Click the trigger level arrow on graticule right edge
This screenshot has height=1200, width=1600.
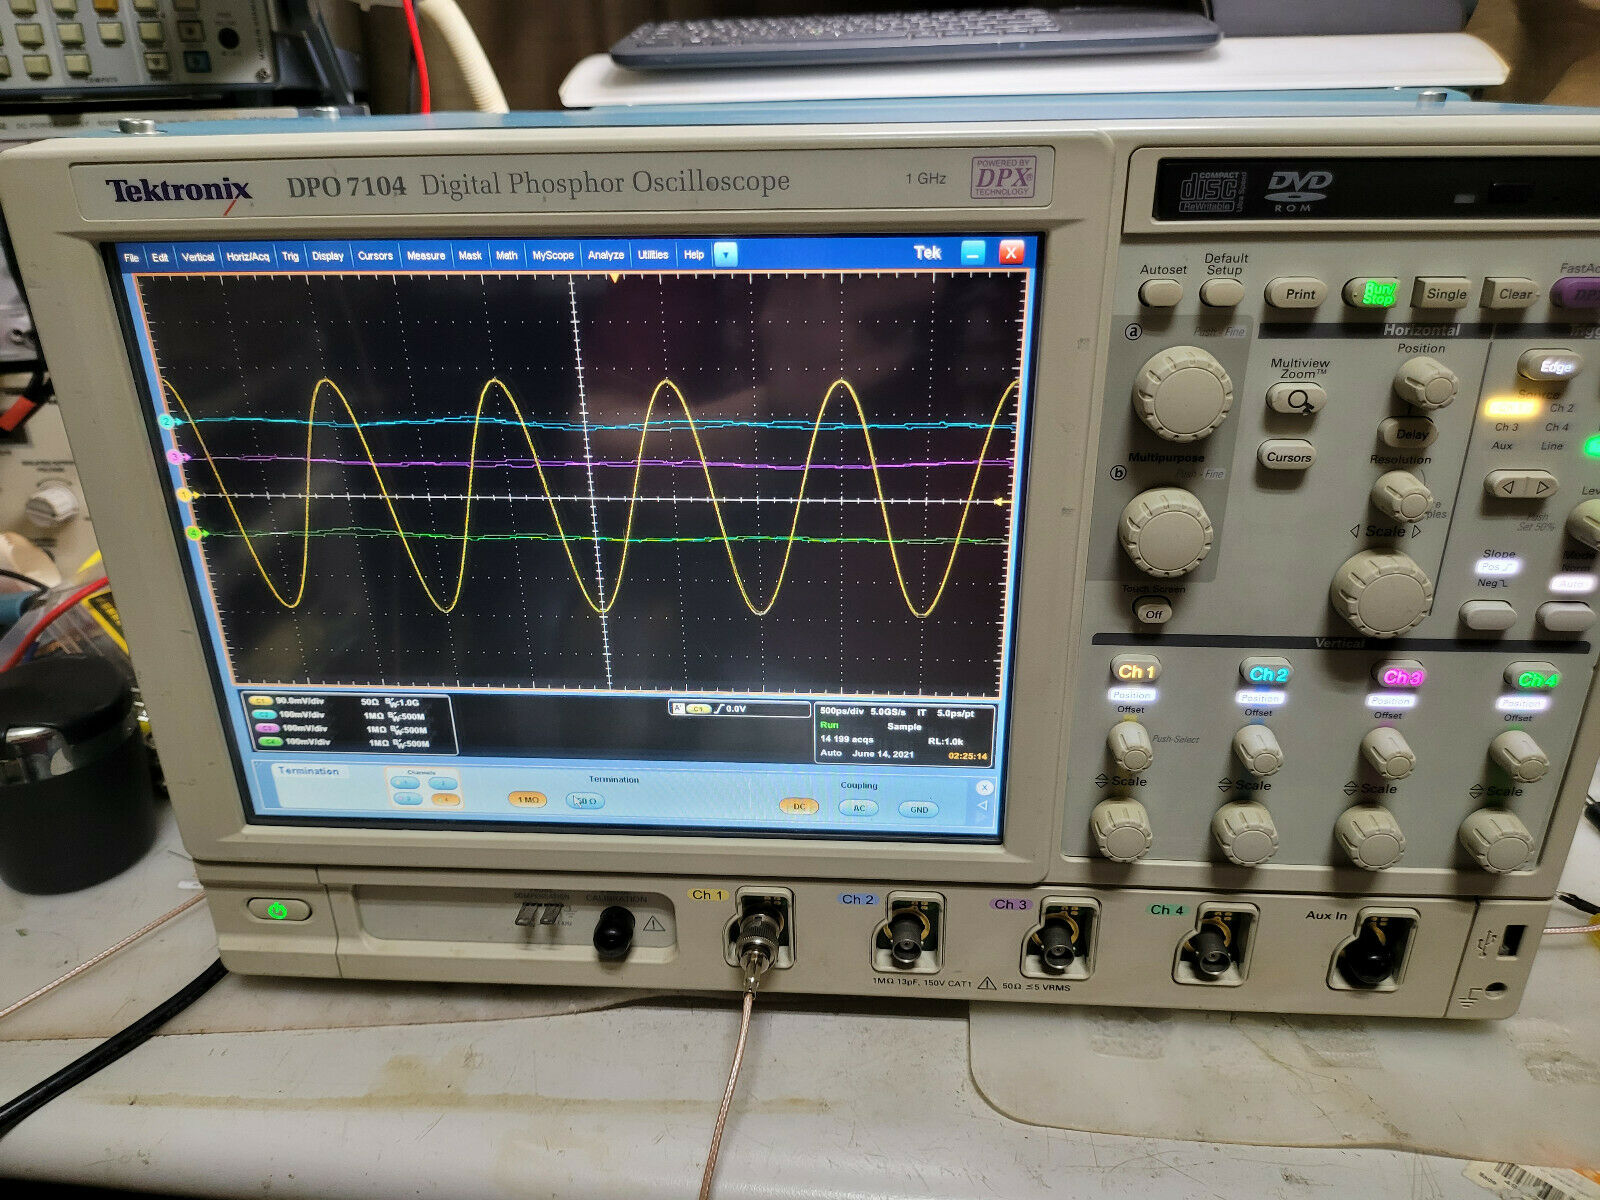click(998, 502)
